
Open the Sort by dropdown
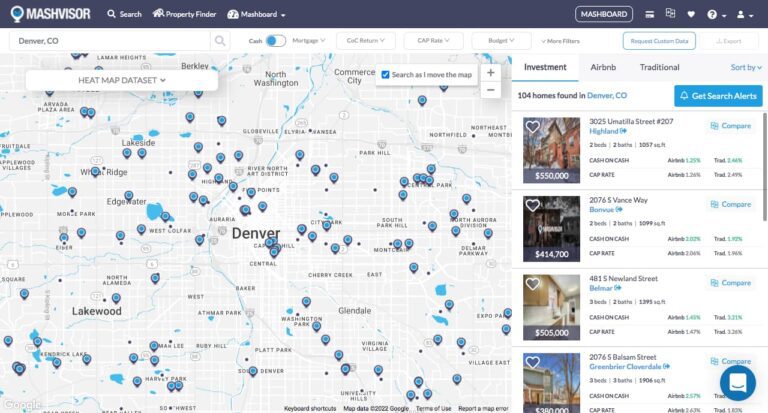[x=745, y=67]
